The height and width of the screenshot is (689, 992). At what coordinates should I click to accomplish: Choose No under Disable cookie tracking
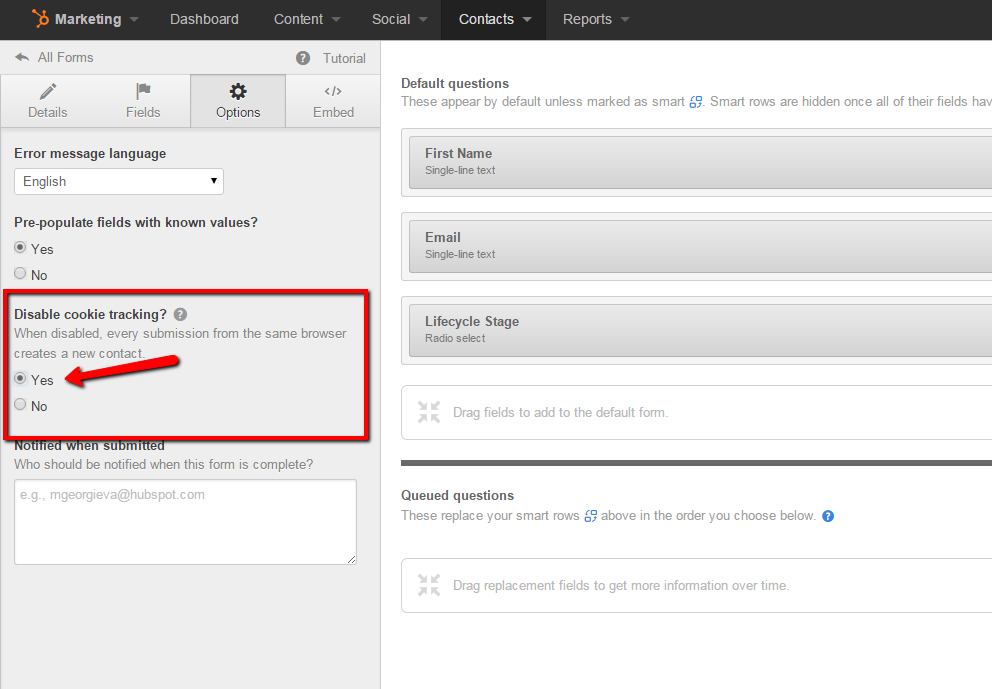point(20,405)
